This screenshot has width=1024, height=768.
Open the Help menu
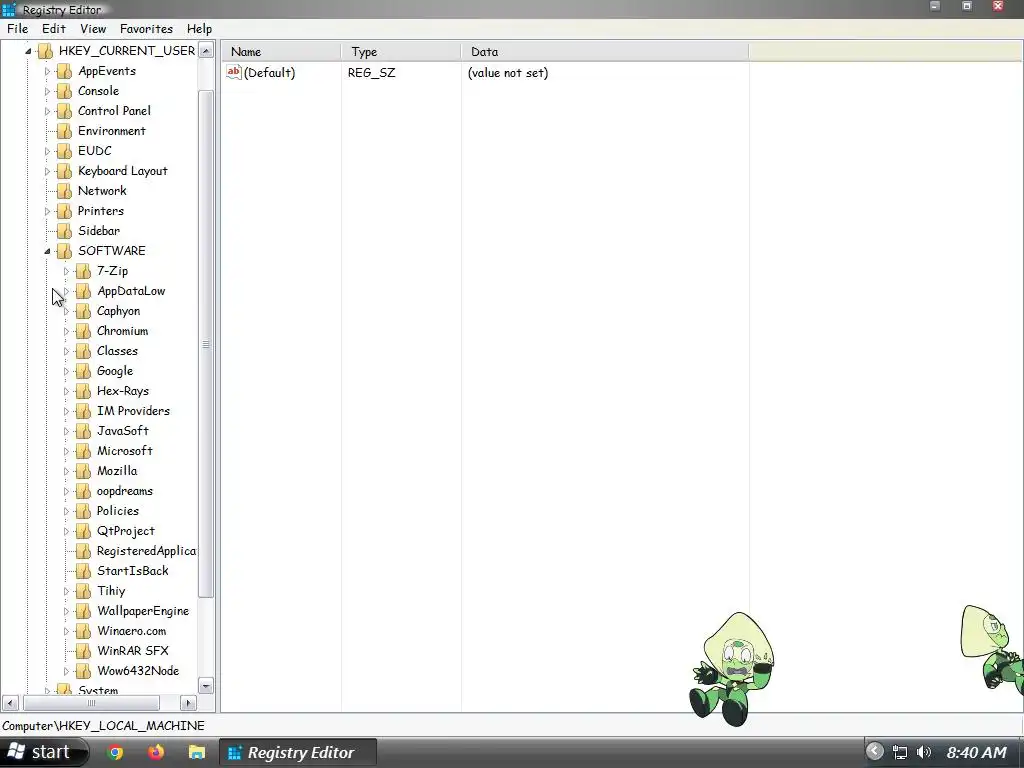pyautogui.click(x=199, y=29)
